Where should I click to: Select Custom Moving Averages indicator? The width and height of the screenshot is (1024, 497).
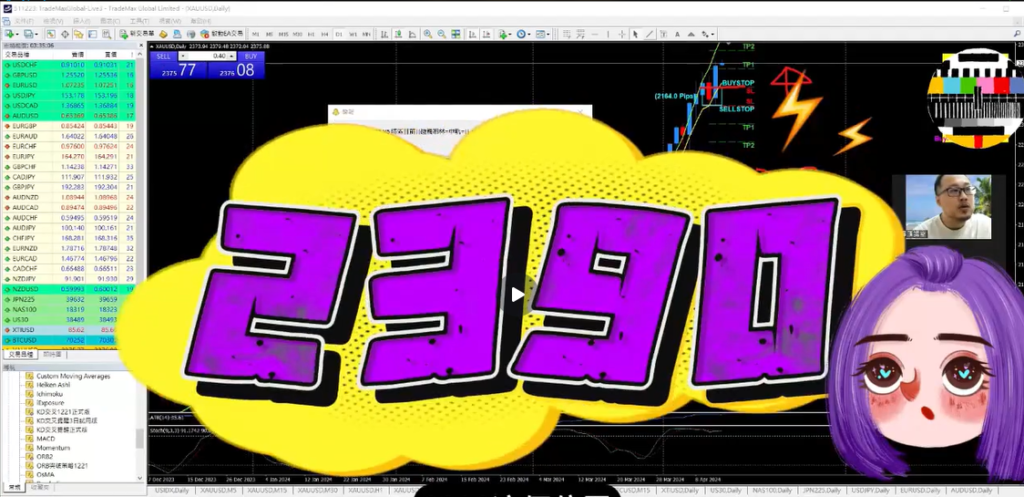tap(73, 376)
